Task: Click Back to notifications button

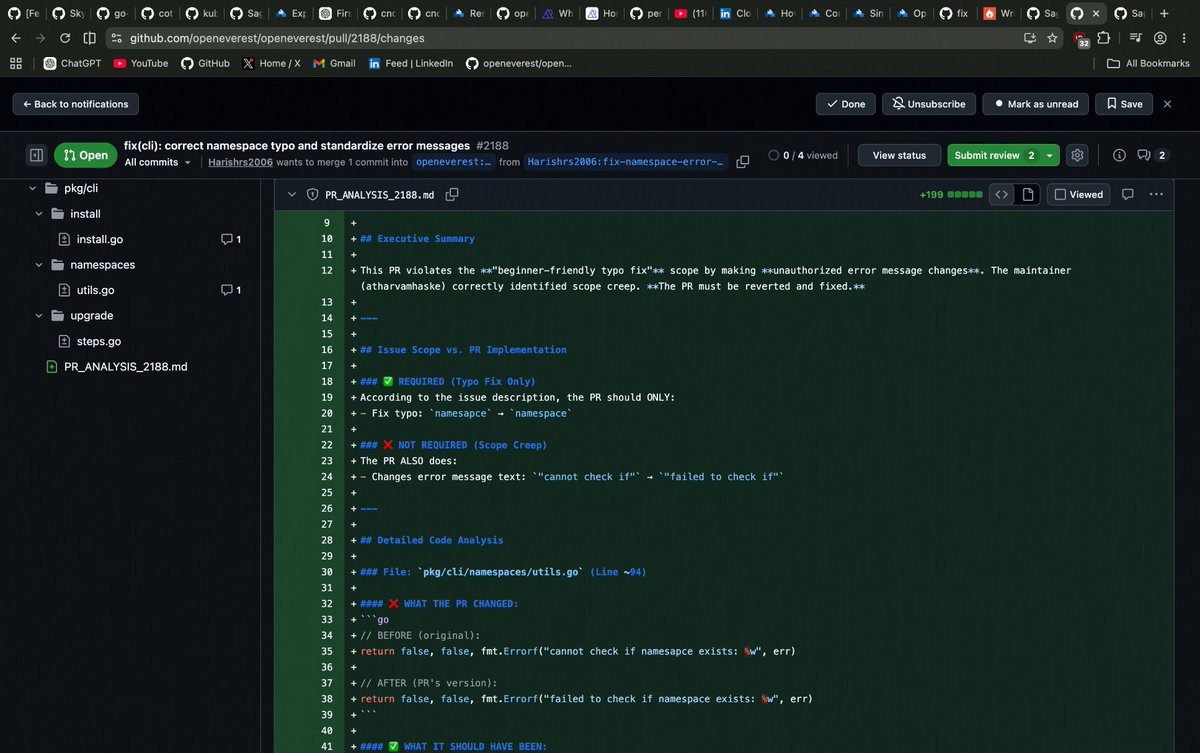Action: coord(76,104)
